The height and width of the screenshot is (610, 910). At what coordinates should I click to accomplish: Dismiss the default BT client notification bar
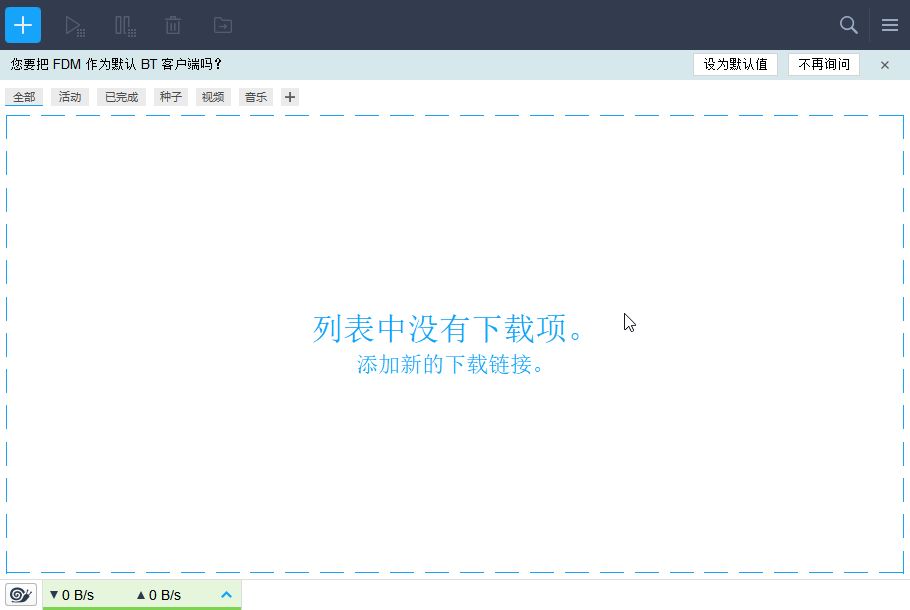coord(884,65)
